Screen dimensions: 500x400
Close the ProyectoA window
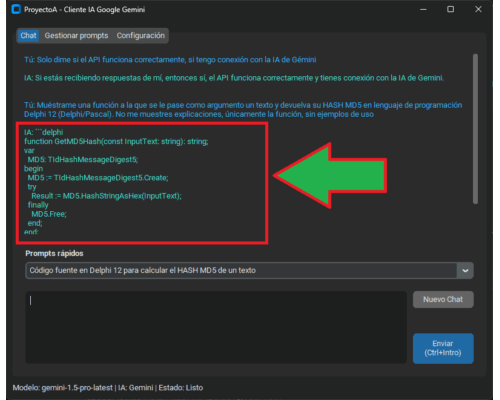click(478, 9)
